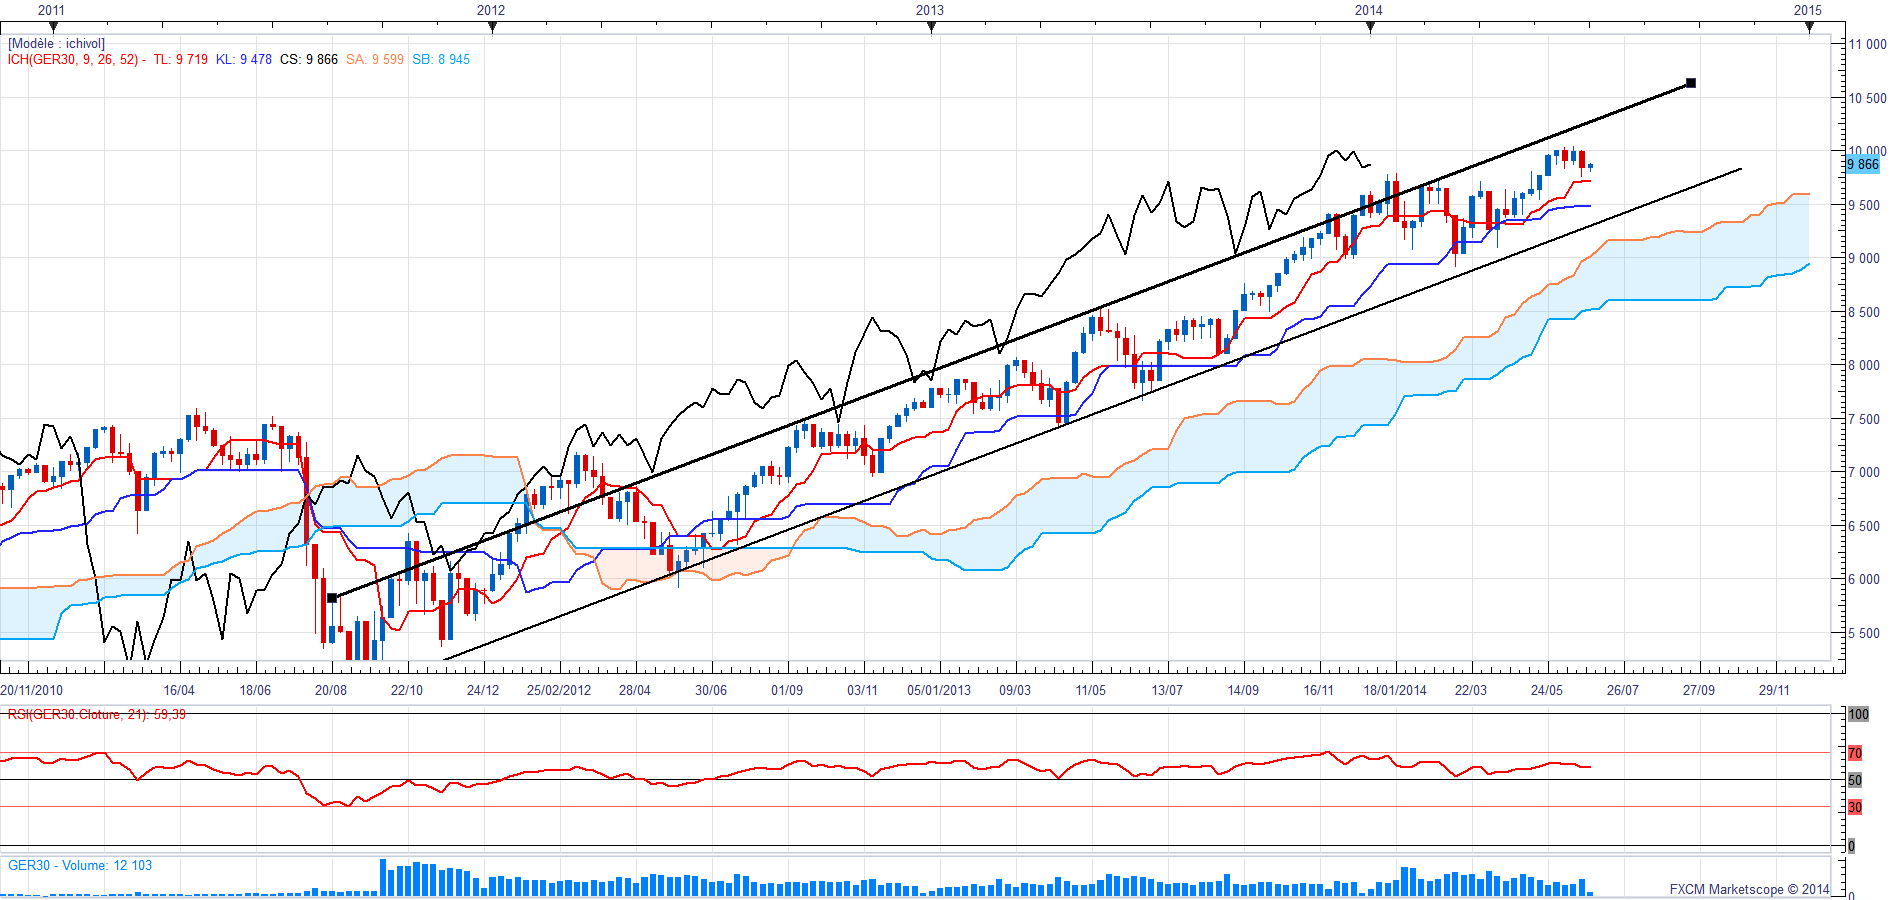Click the SB: 8 945 legend value
The width and height of the screenshot is (1903, 900).
tap(441, 59)
